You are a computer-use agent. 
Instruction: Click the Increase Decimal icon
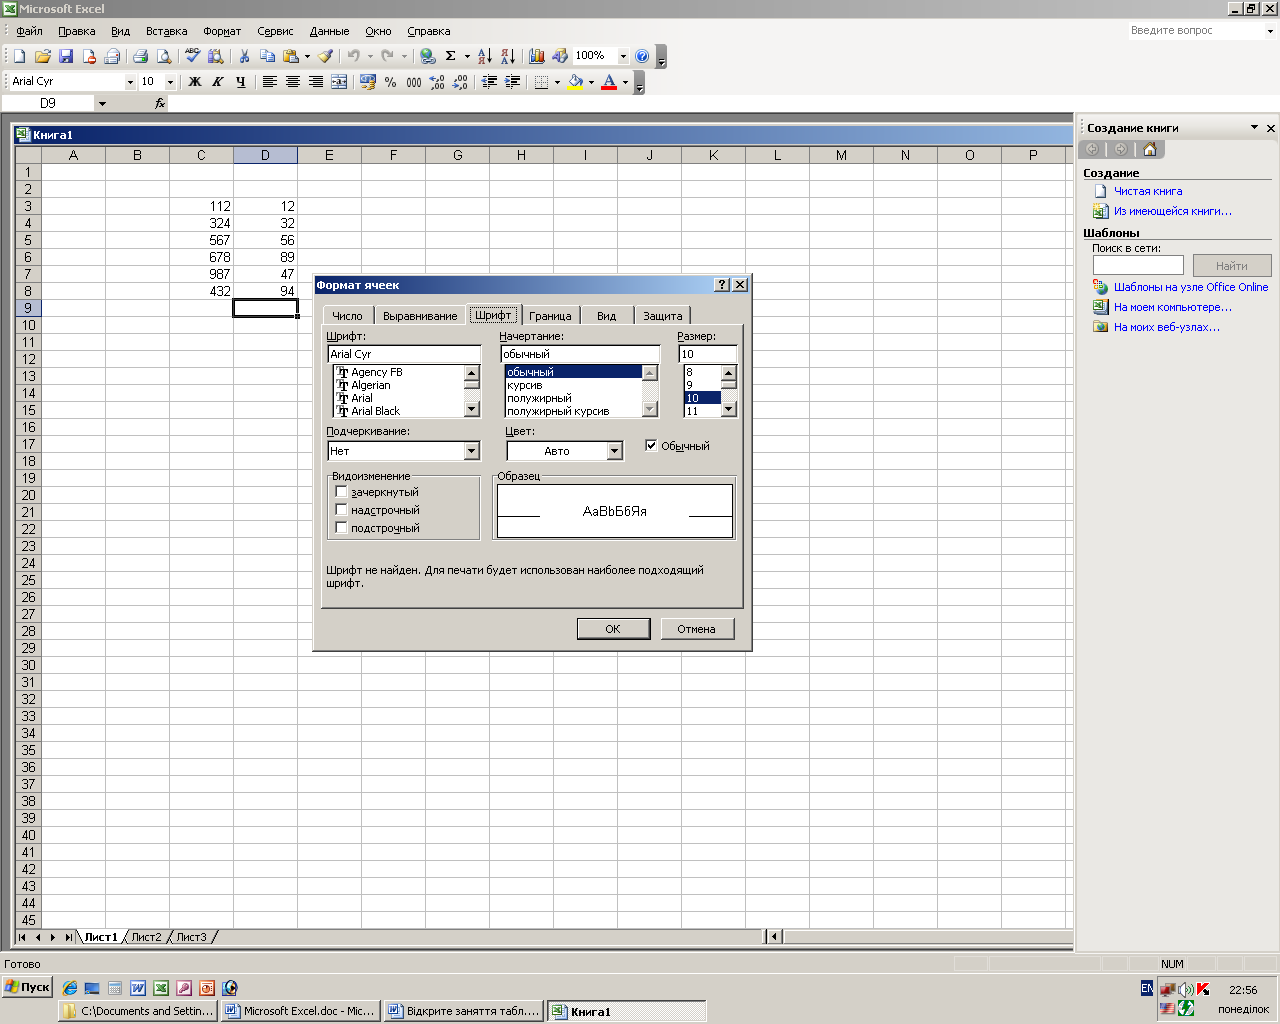(x=437, y=82)
